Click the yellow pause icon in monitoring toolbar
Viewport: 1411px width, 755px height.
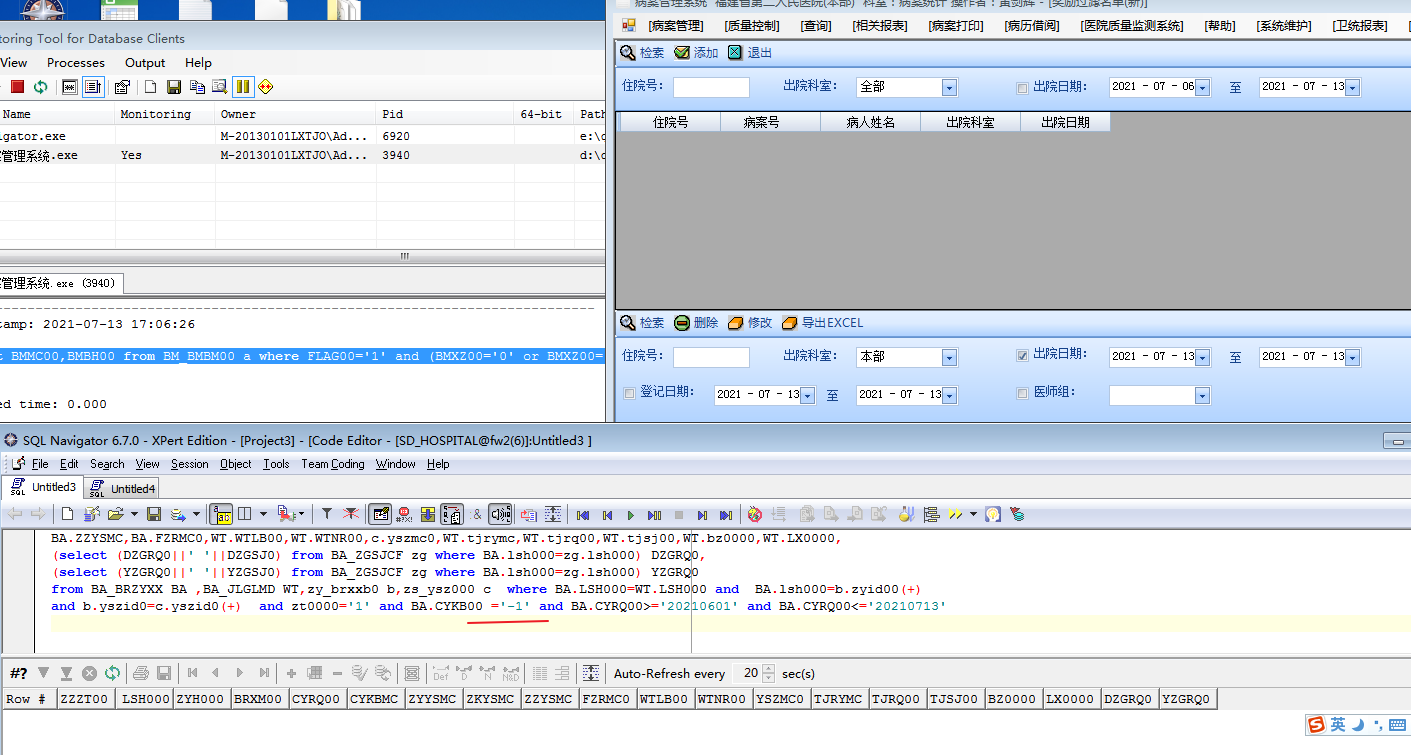[243, 87]
